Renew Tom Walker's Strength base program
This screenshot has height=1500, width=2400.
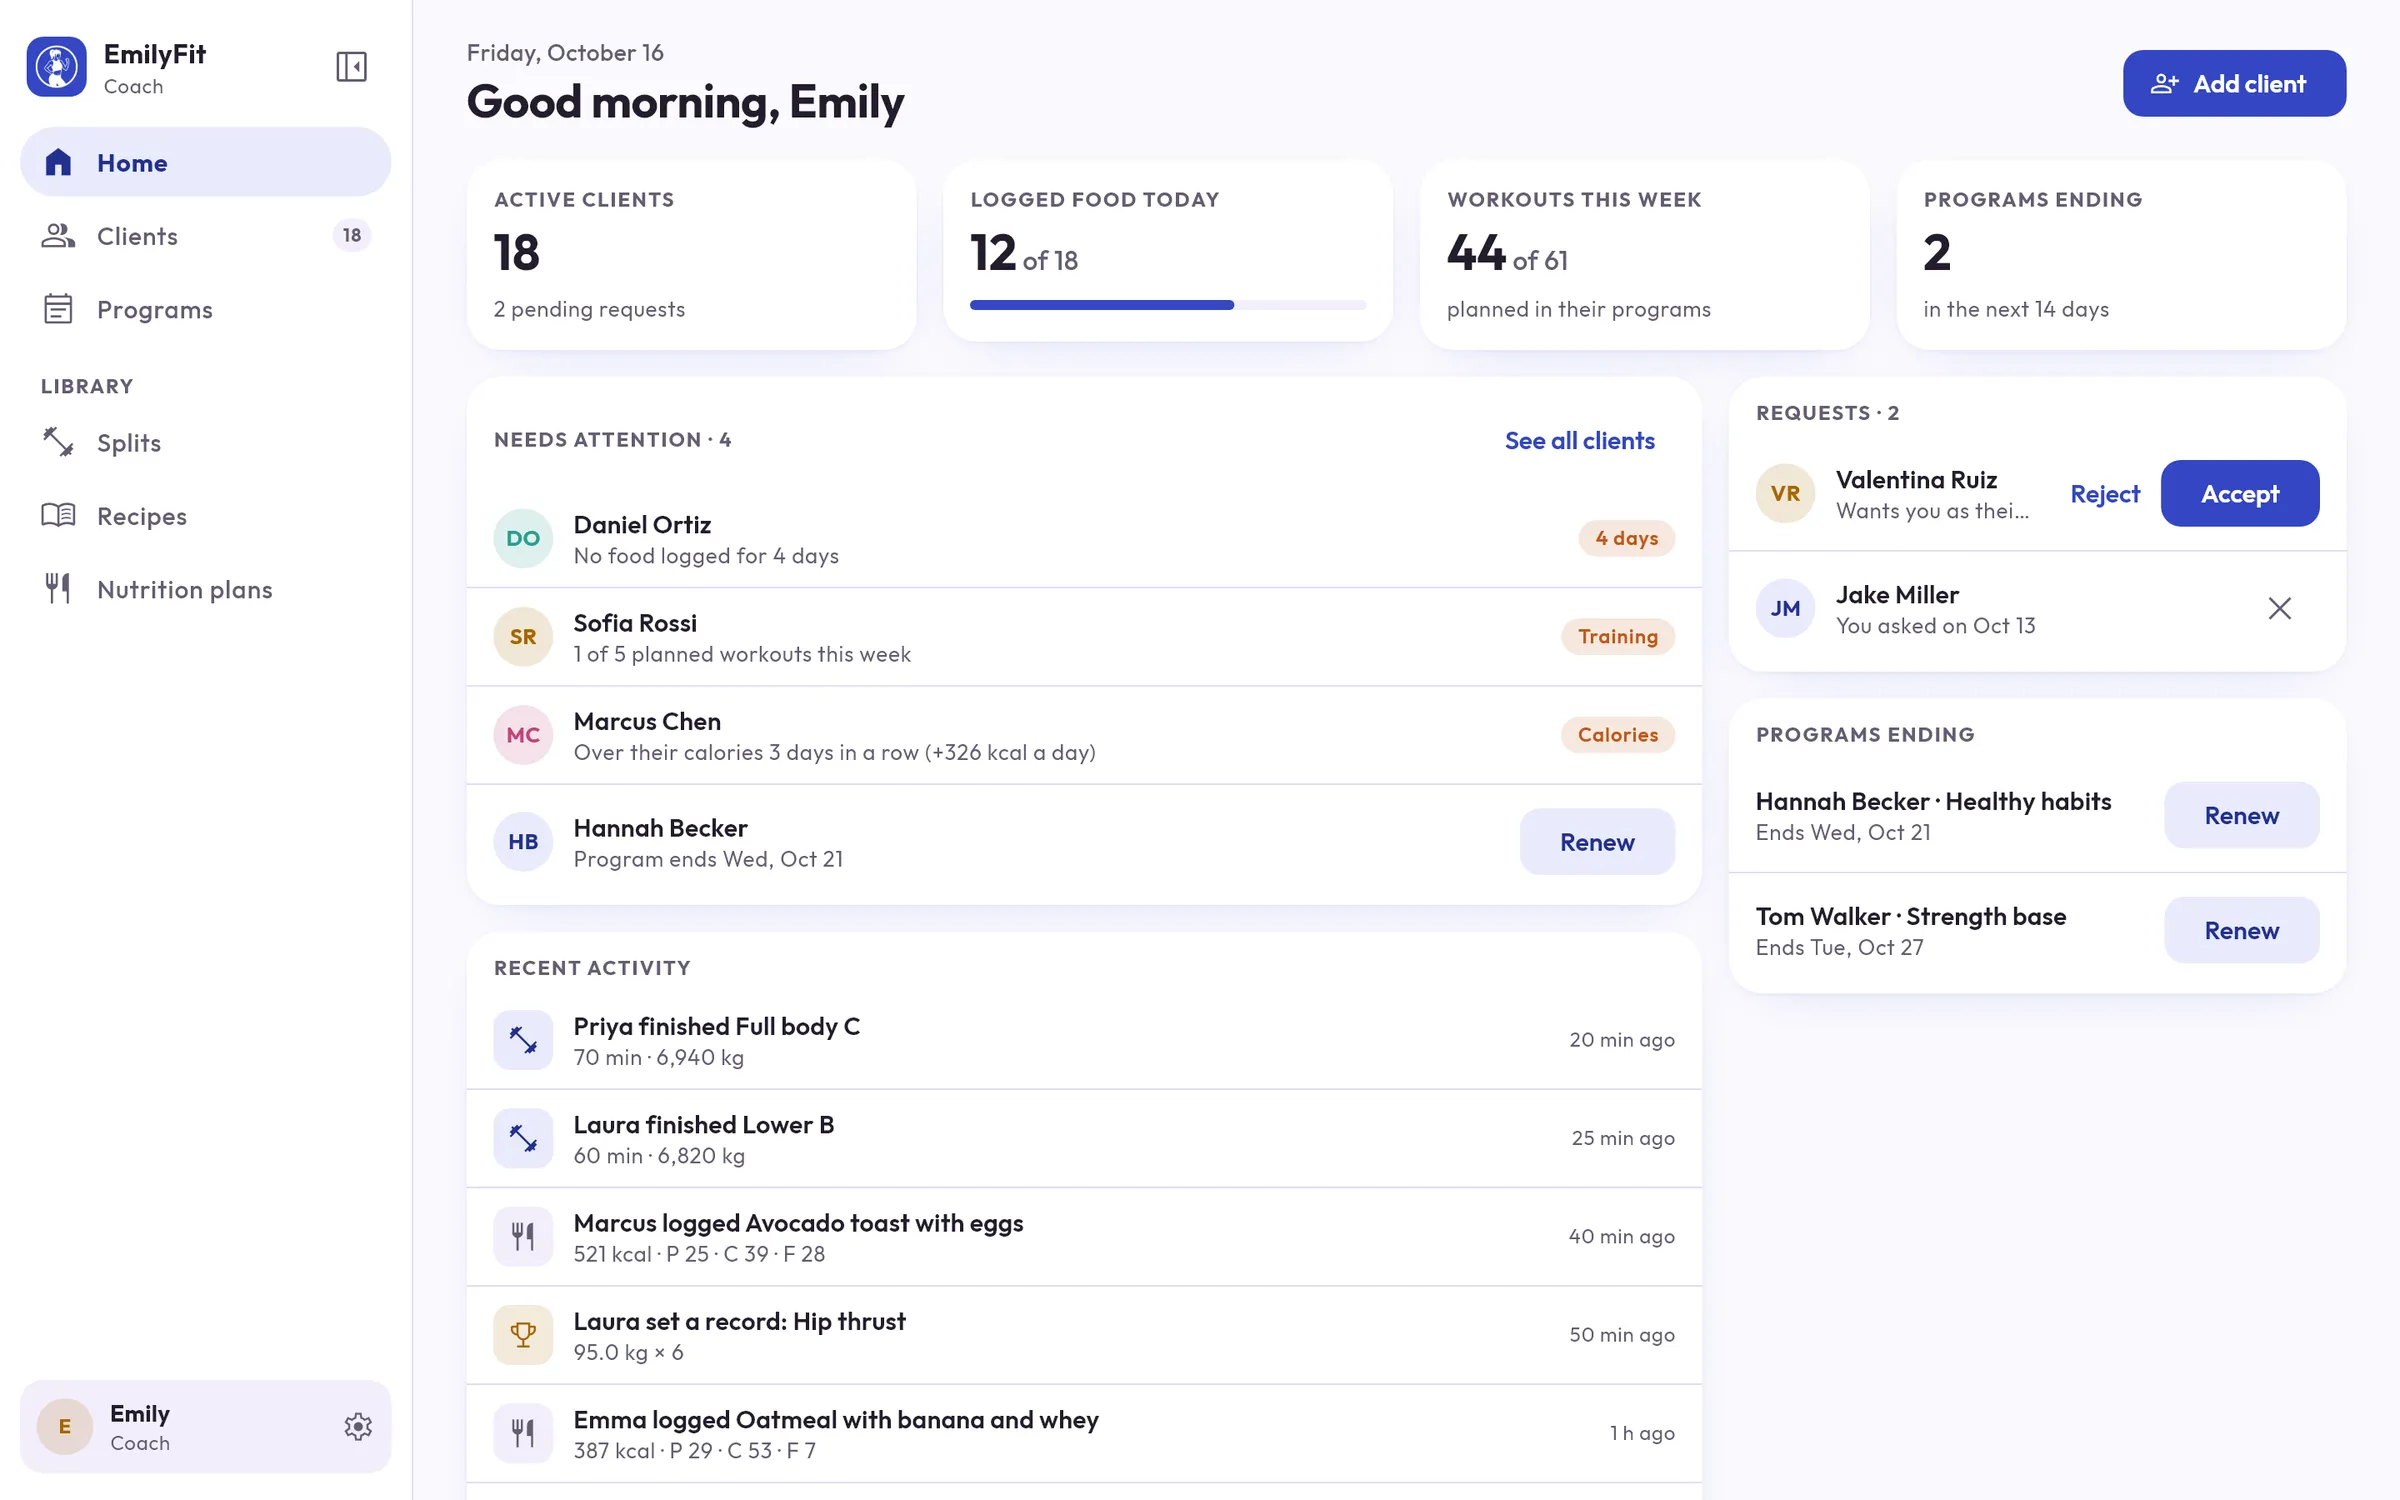(x=2241, y=930)
